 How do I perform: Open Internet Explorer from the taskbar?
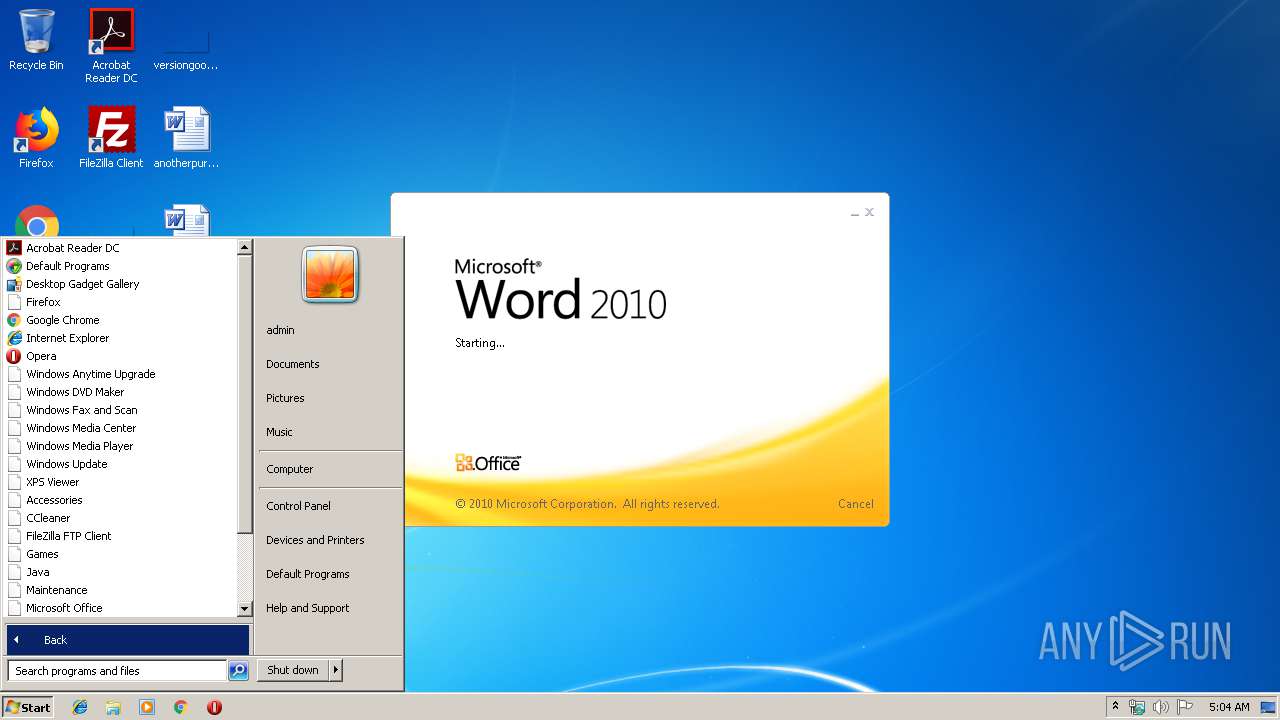[80, 707]
